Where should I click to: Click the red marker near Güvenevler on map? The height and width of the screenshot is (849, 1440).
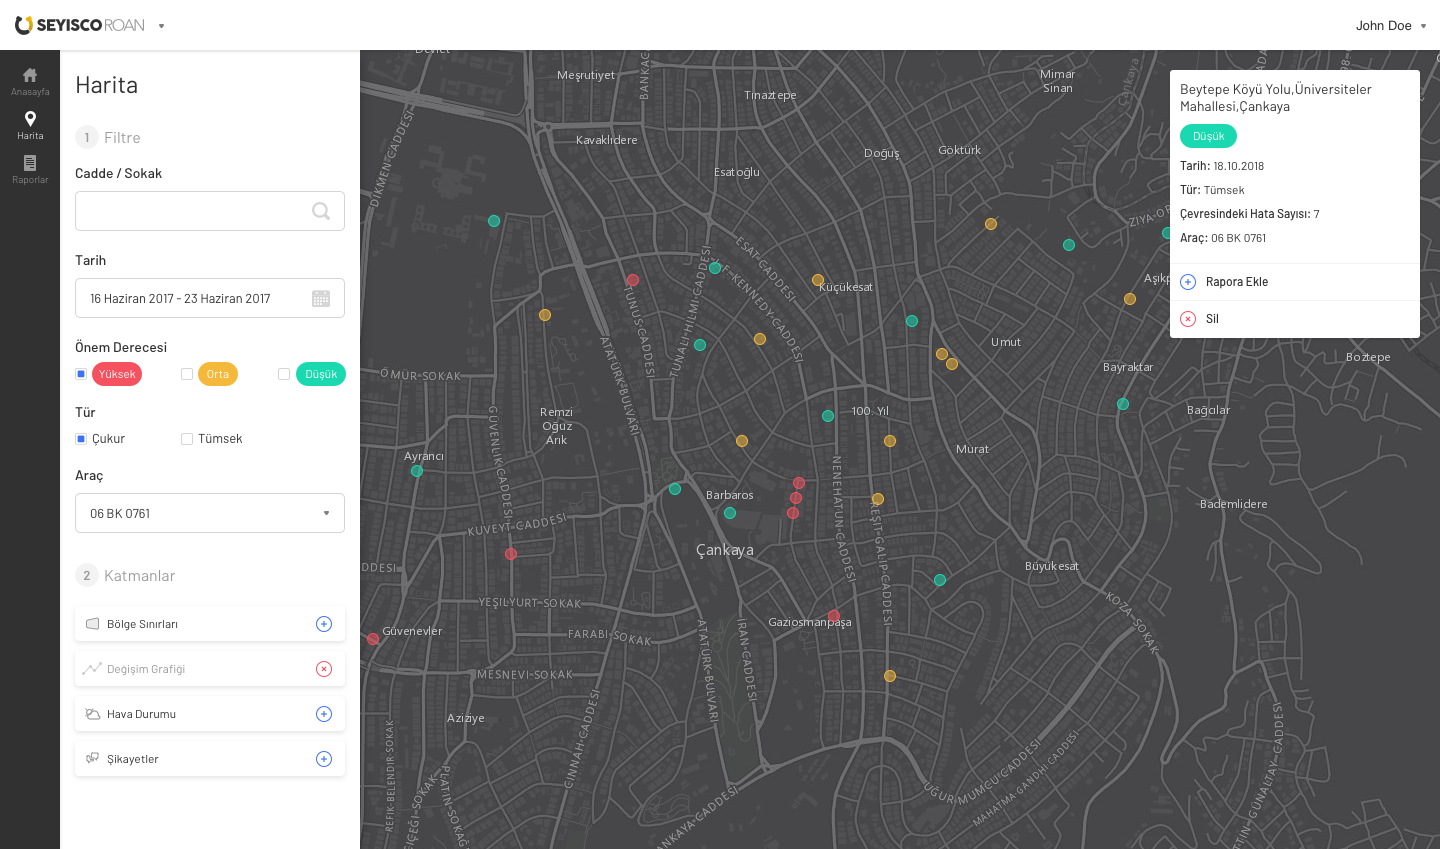(373, 639)
